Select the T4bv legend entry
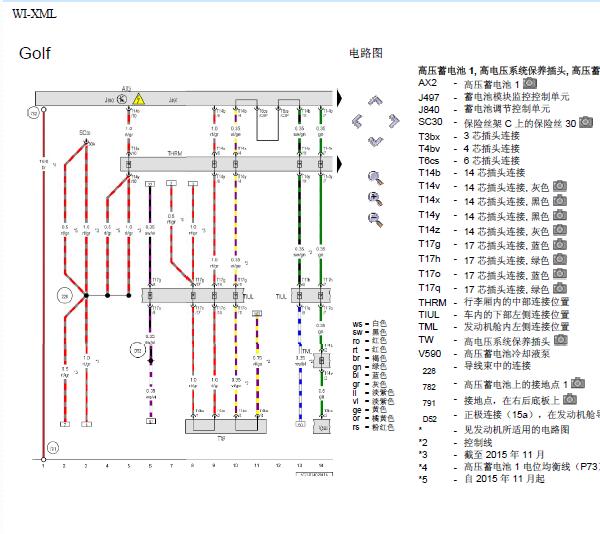This screenshot has width=600, height=534. coord(469,148)
